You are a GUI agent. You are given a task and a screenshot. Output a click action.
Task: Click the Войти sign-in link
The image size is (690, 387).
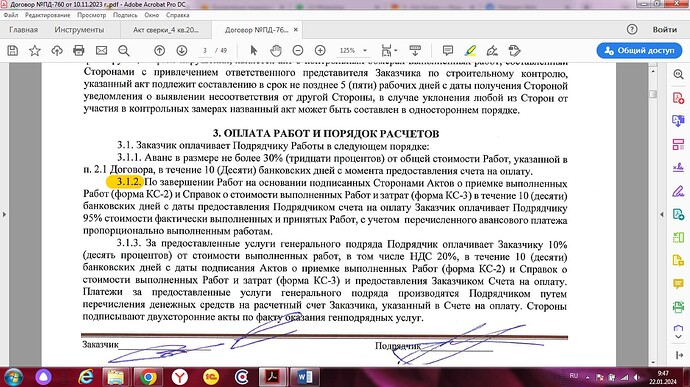click(664, 29)
